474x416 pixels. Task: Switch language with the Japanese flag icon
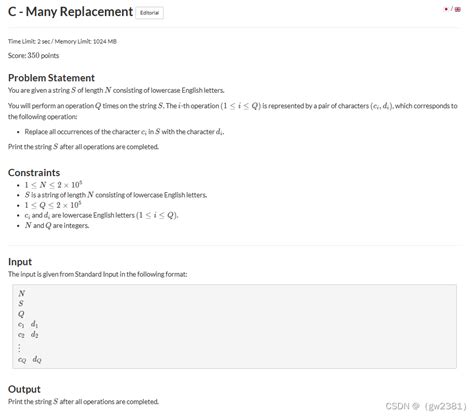[446, 9]
